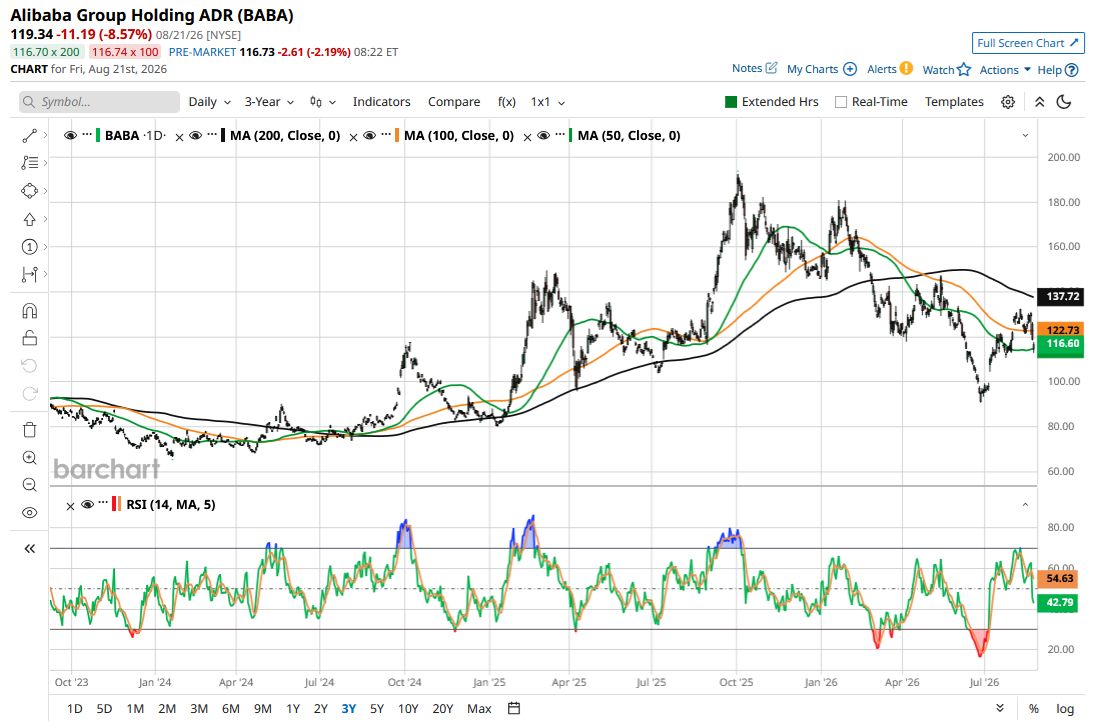
Task: Select the 1D time range
Action: [74, 709]
